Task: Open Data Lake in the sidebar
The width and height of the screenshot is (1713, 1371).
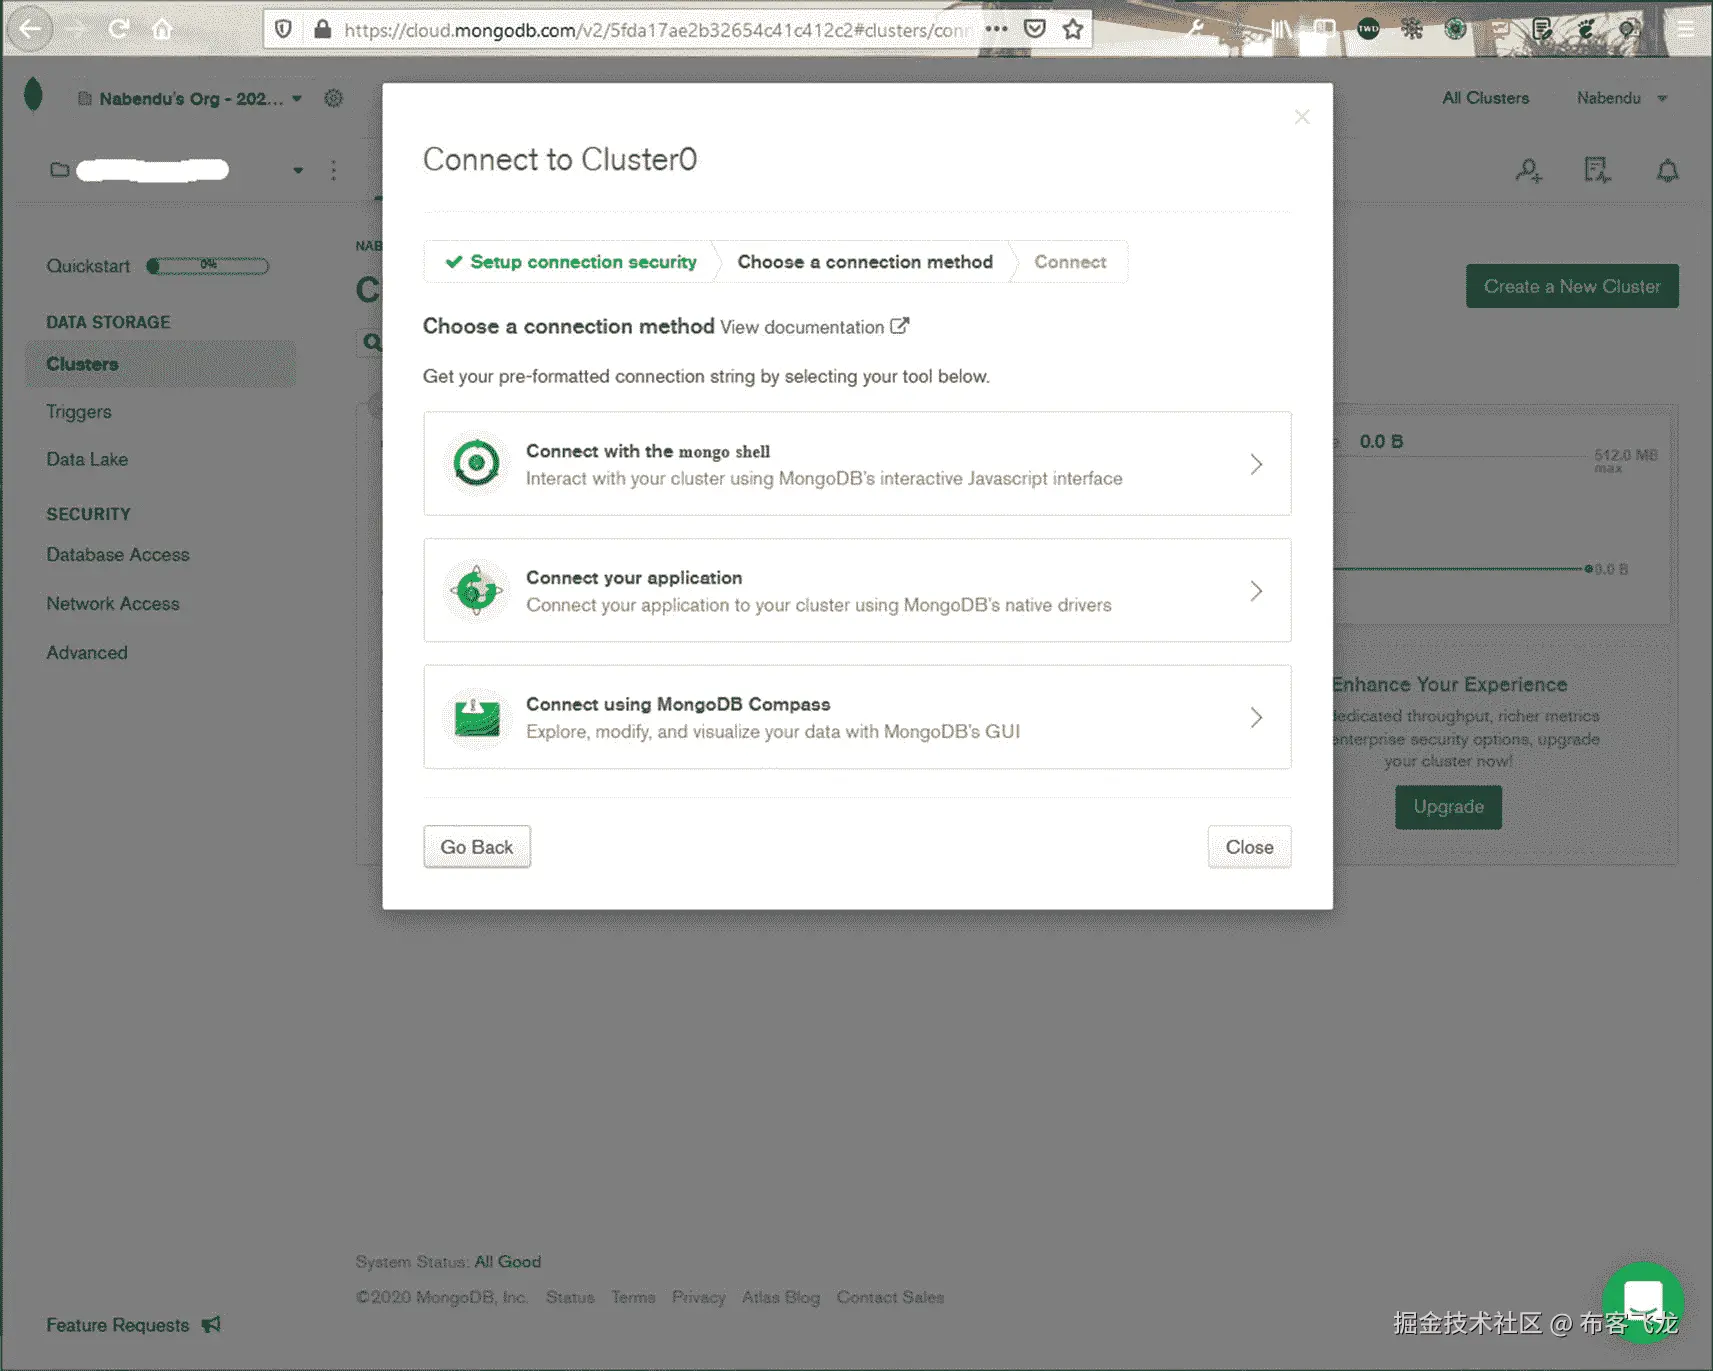Action: 87,459
